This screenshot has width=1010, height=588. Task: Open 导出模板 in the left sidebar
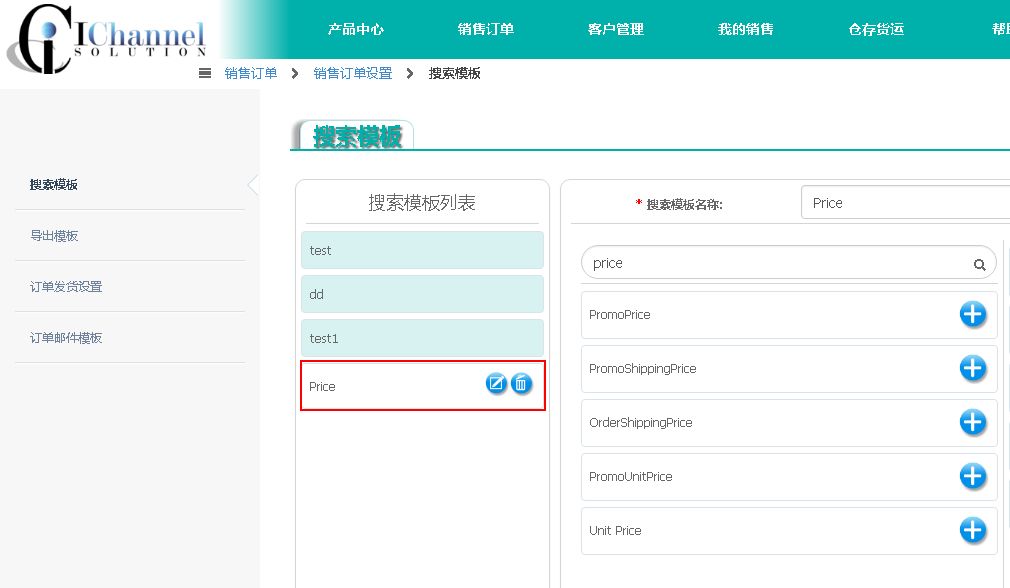pyautogui.click(x=53, y=236)
